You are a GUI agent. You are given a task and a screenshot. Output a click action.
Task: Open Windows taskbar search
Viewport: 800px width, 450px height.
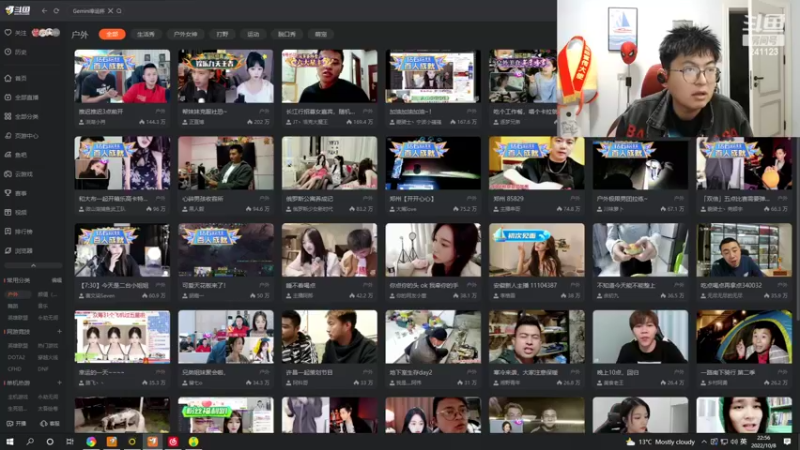[30, 441]
